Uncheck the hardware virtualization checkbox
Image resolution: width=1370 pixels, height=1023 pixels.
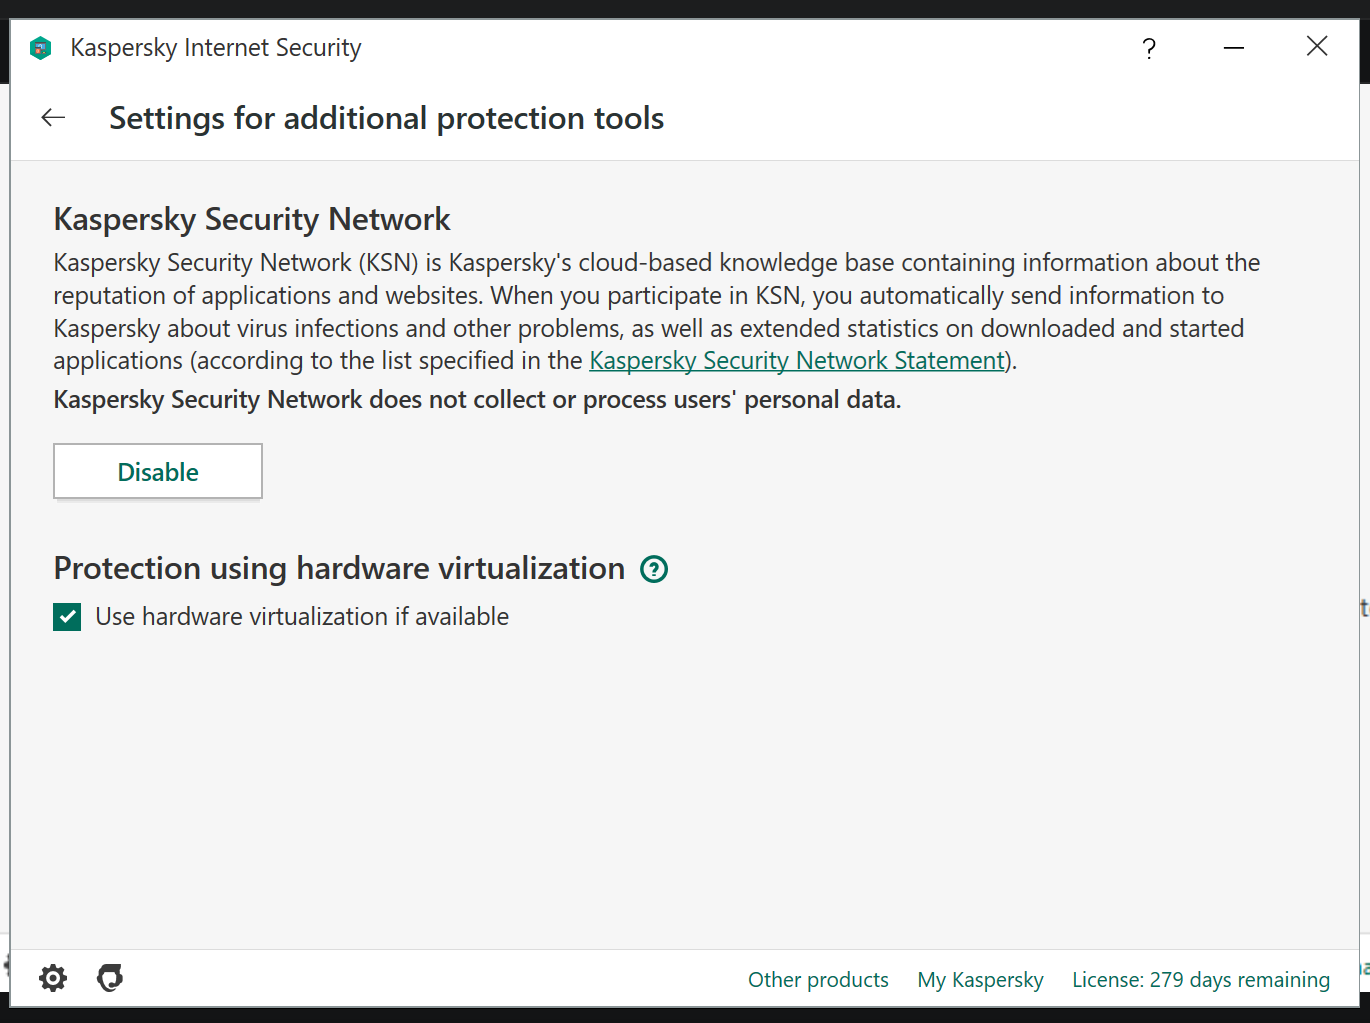[68, 617]
